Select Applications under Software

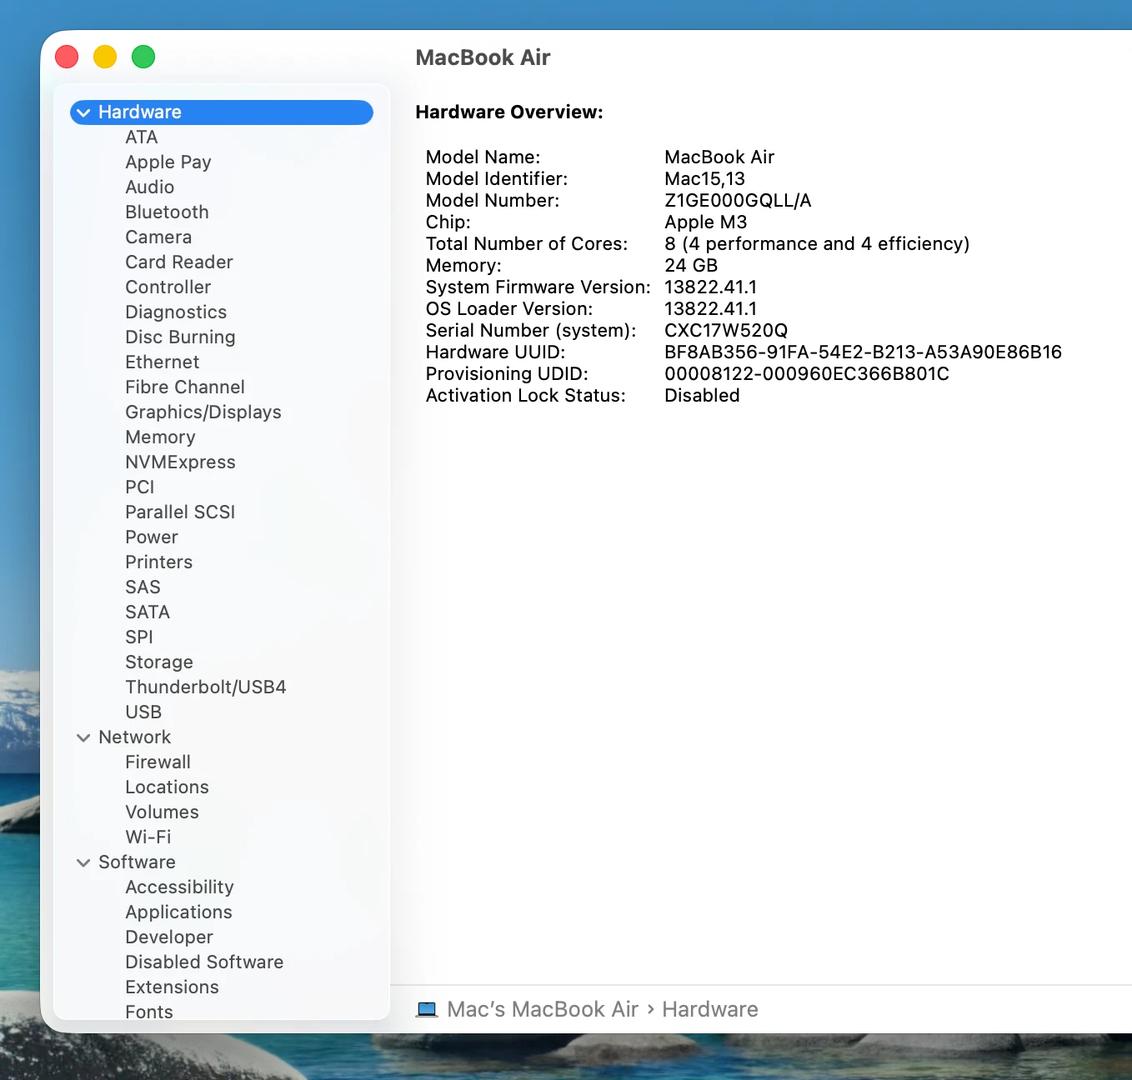(178, 912)
